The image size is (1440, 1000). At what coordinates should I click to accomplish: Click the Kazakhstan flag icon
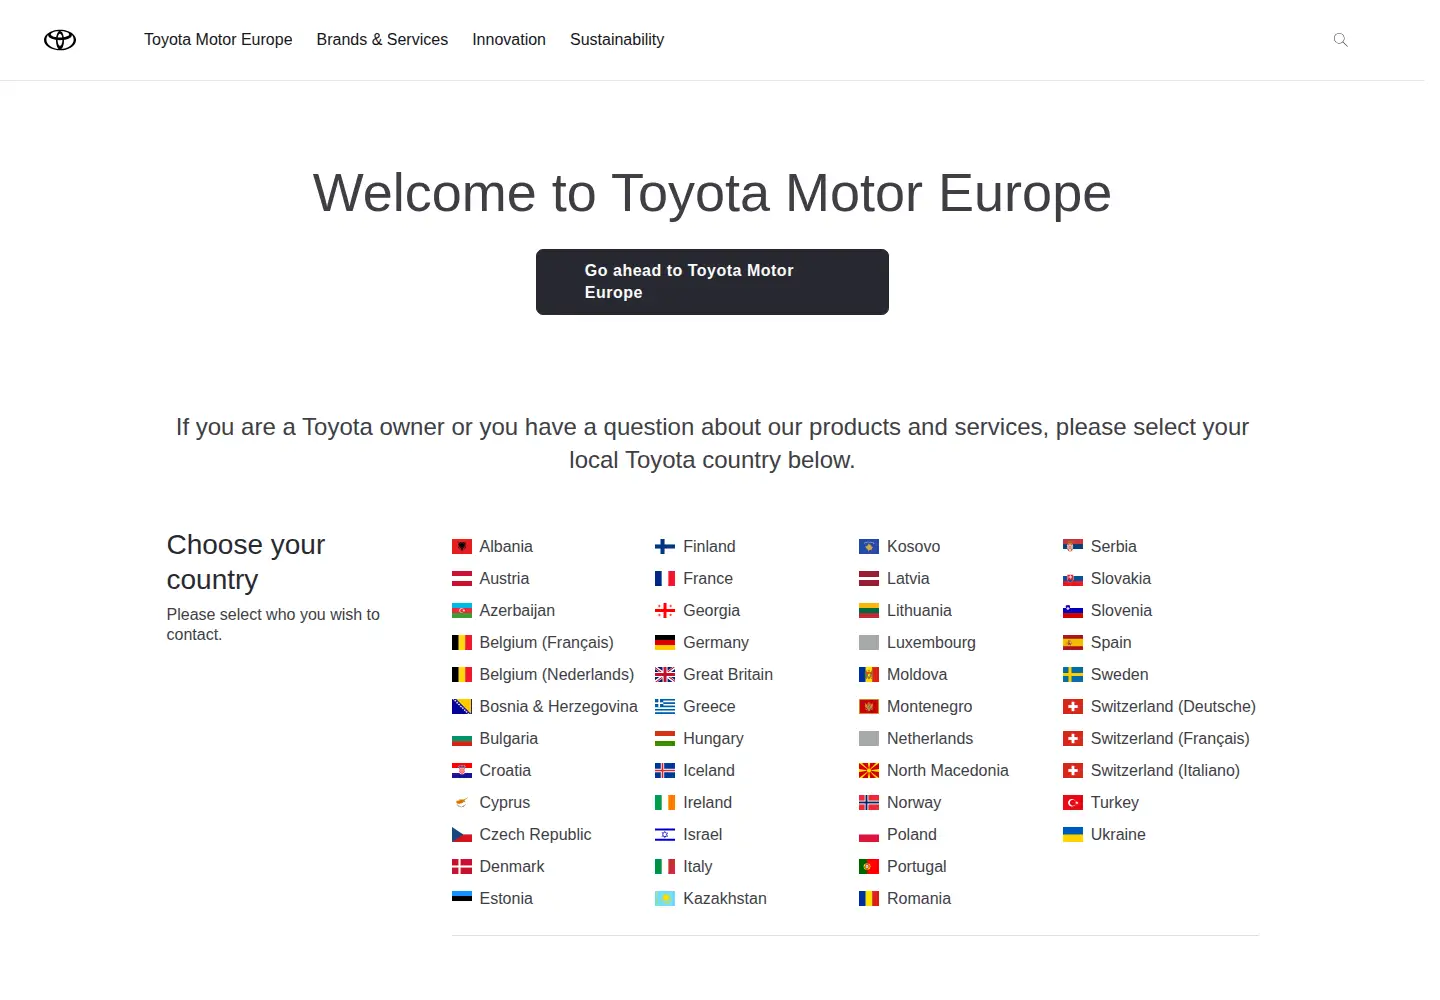point(665,899)
